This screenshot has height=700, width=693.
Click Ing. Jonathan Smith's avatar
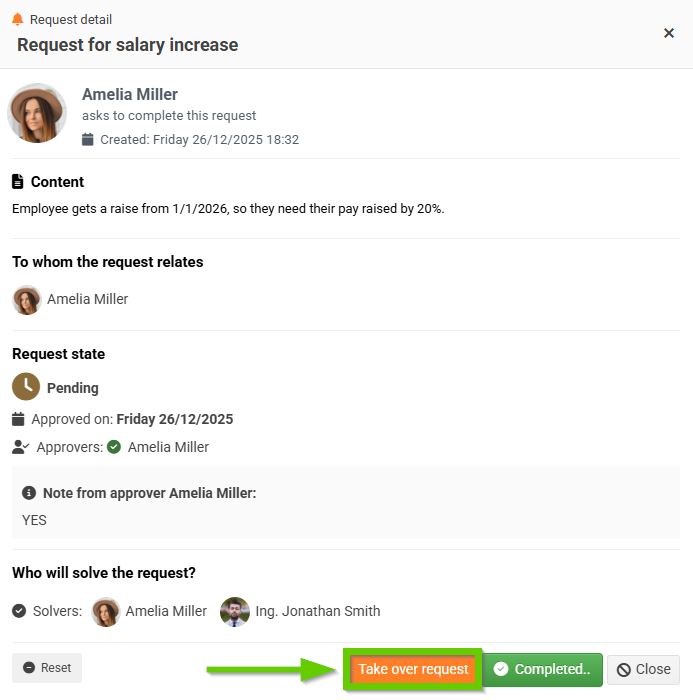(x=235, y=611)
